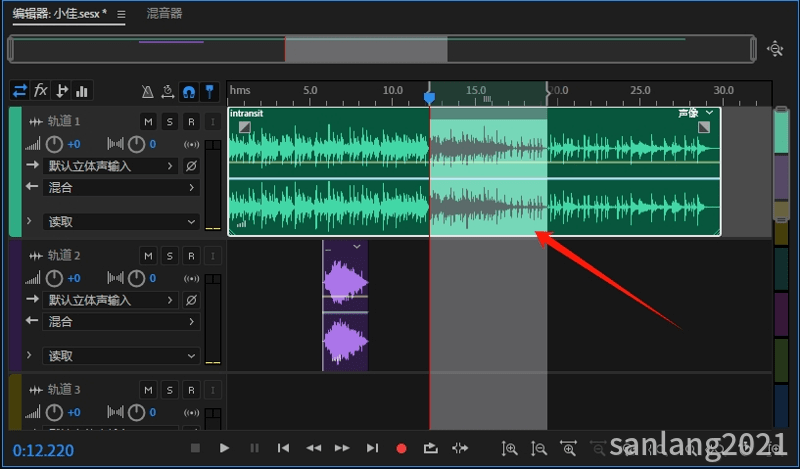
Task: Click the Rewind button
Action: click(x=313, y=449)
